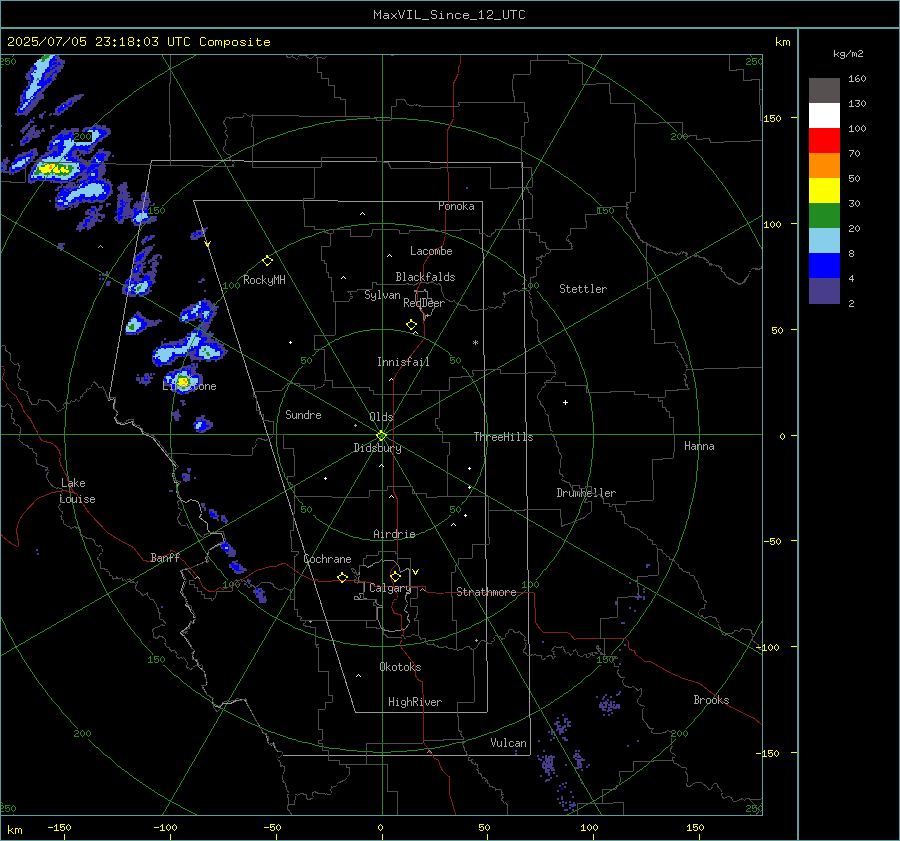Screen dimensions: 900x841
Task: Click the Olds city label
Action: coord(381,417)
